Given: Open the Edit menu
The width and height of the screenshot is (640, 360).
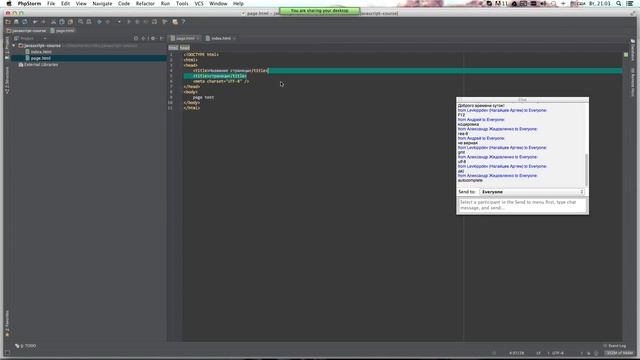Looking at the screenshot, I should (65, 3).
